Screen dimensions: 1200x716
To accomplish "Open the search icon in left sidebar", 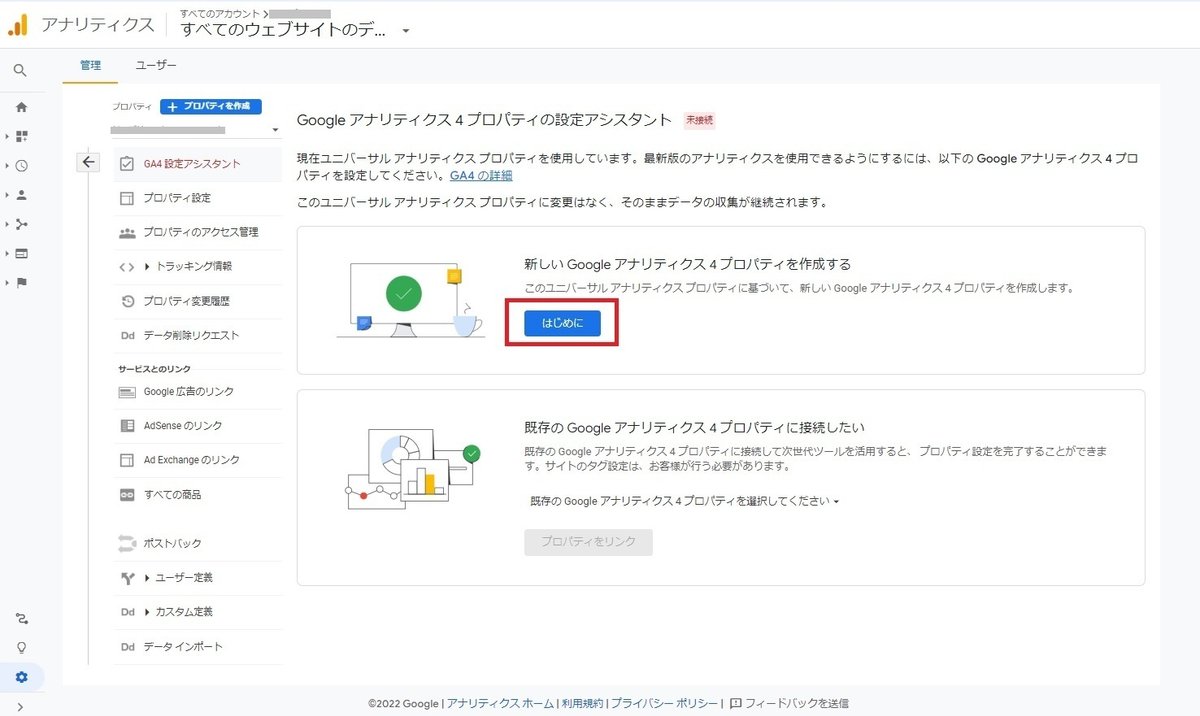I will pyautogui.click(x=21, y=70).
